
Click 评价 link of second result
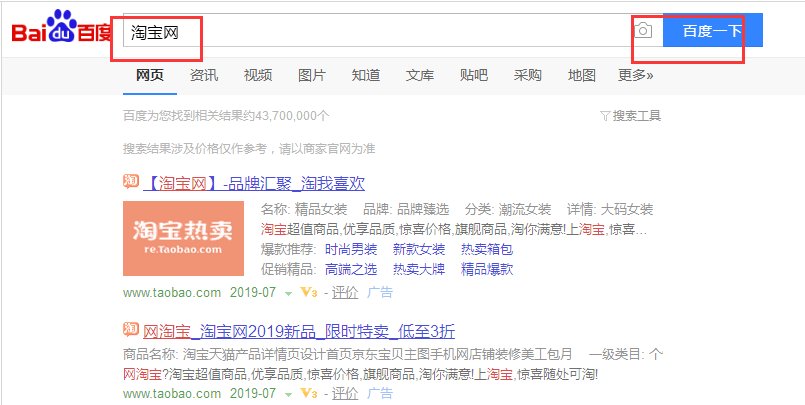(345, 393)
